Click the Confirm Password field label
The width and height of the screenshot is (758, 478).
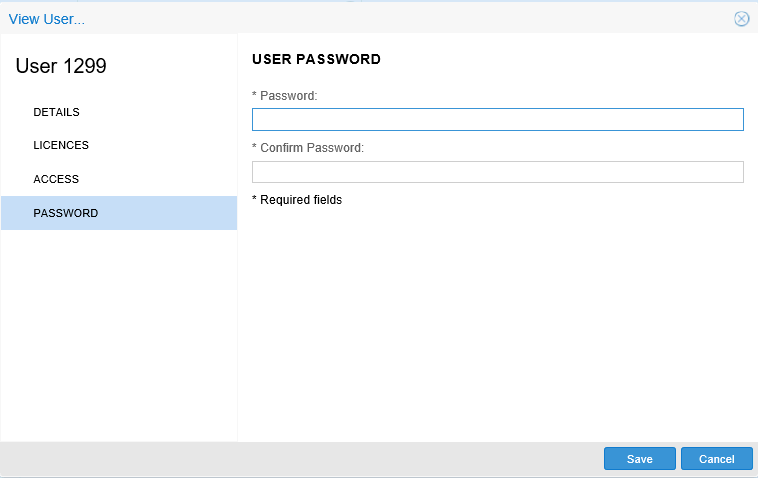(x=311, y=147)
